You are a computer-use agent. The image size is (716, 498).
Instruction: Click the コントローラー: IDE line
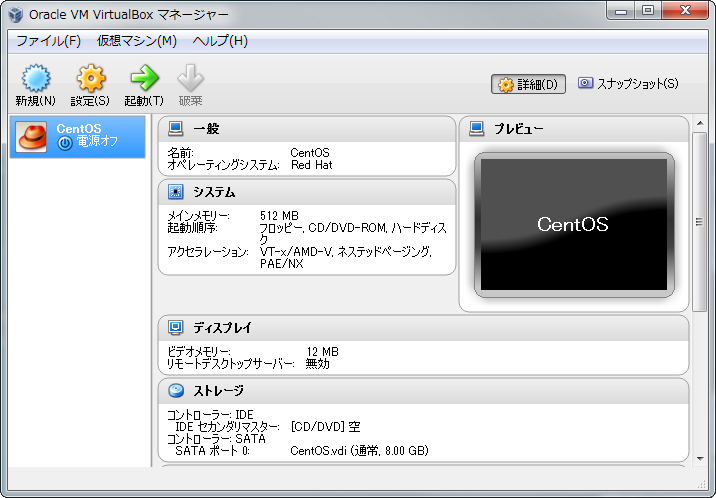click(x=210, y=414)
